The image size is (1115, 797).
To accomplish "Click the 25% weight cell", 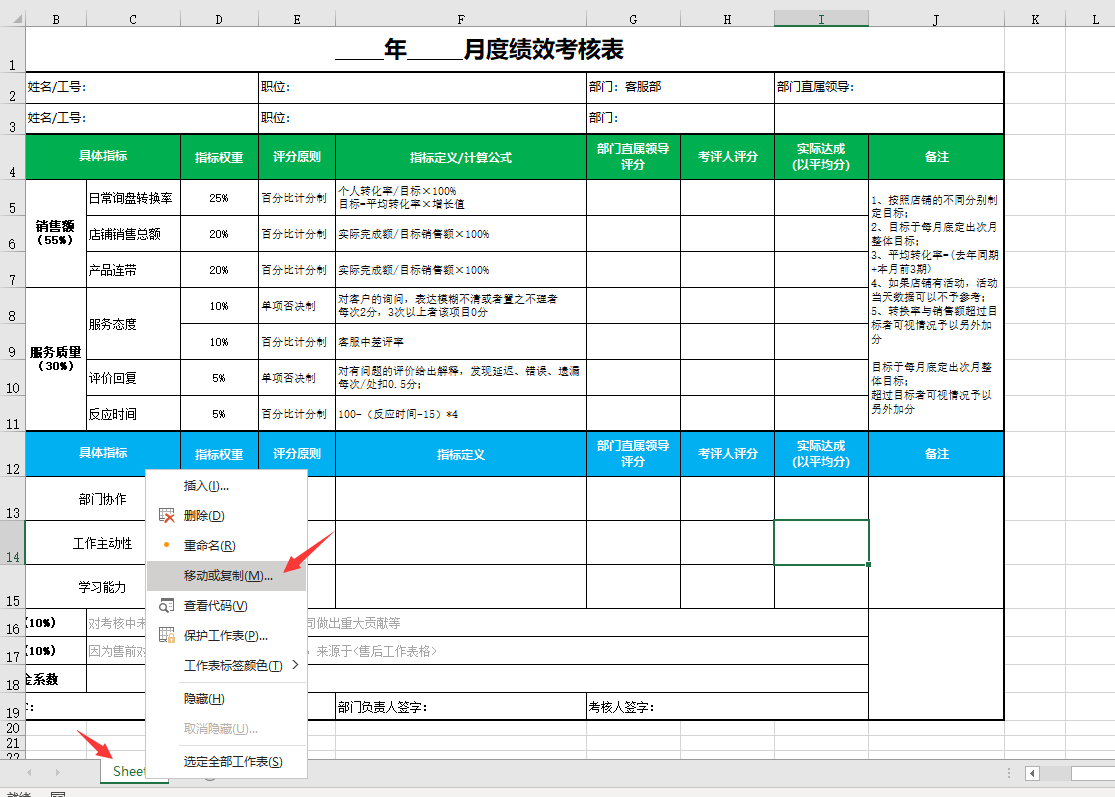I will tap(219, 198).
